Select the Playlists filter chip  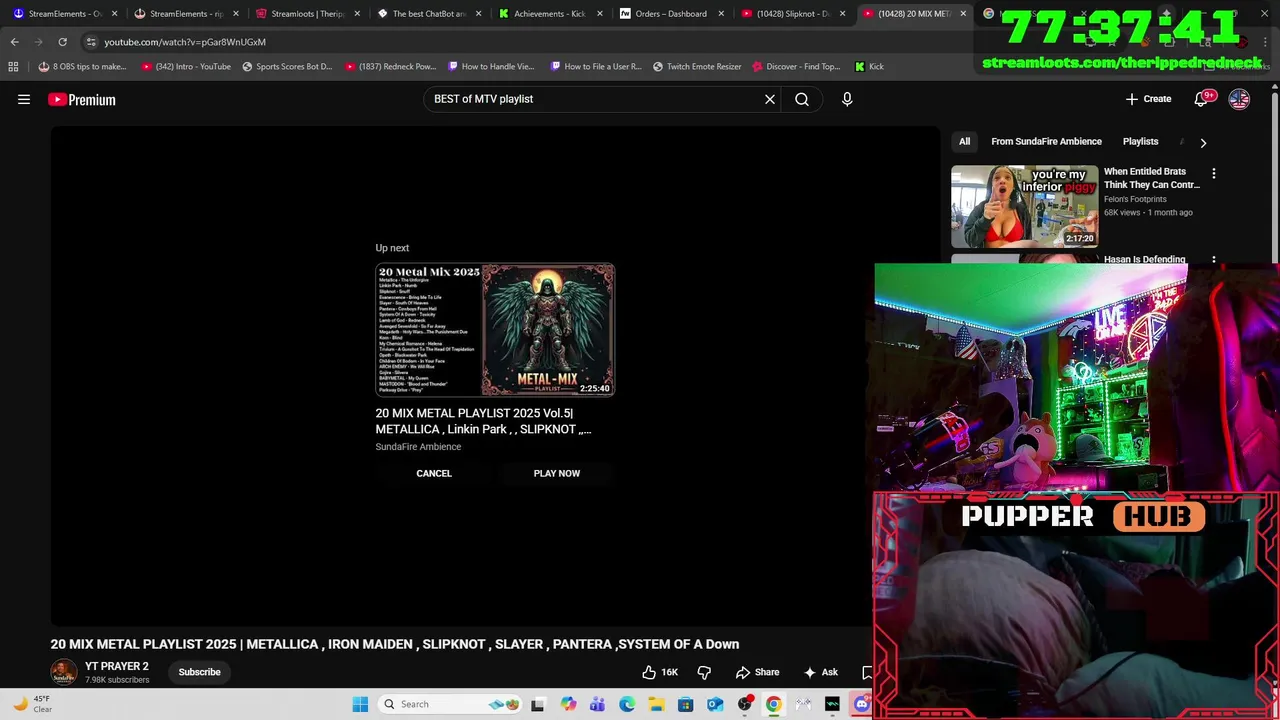point(1140,141)
